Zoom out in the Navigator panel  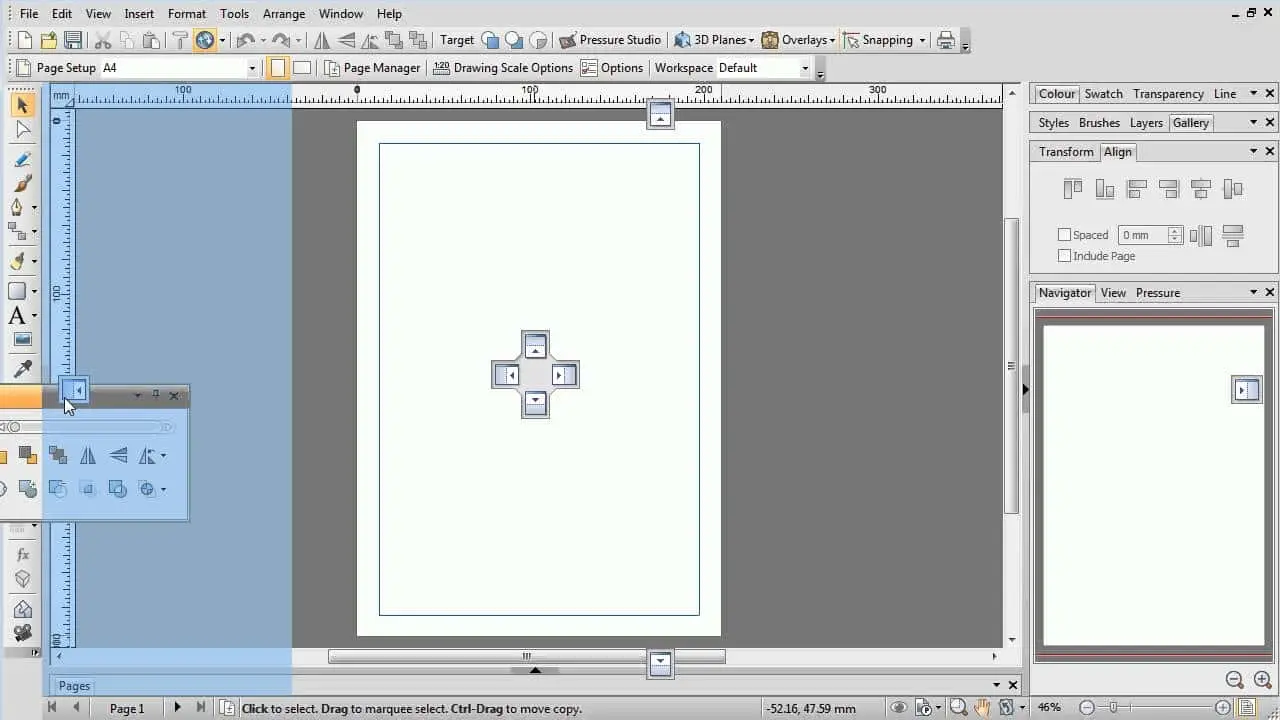[1235, 680]
